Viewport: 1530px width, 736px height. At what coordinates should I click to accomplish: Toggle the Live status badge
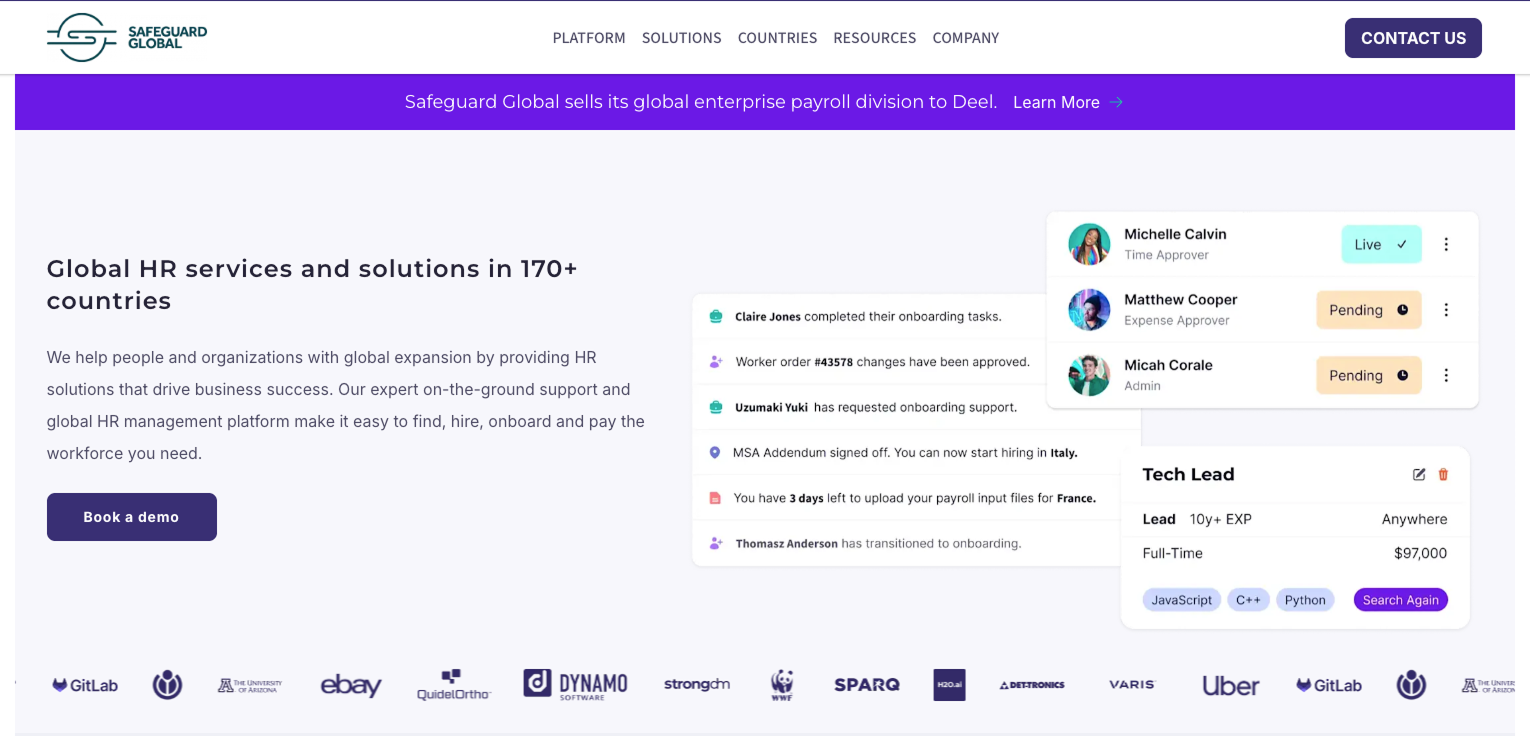pos(1381,244)
